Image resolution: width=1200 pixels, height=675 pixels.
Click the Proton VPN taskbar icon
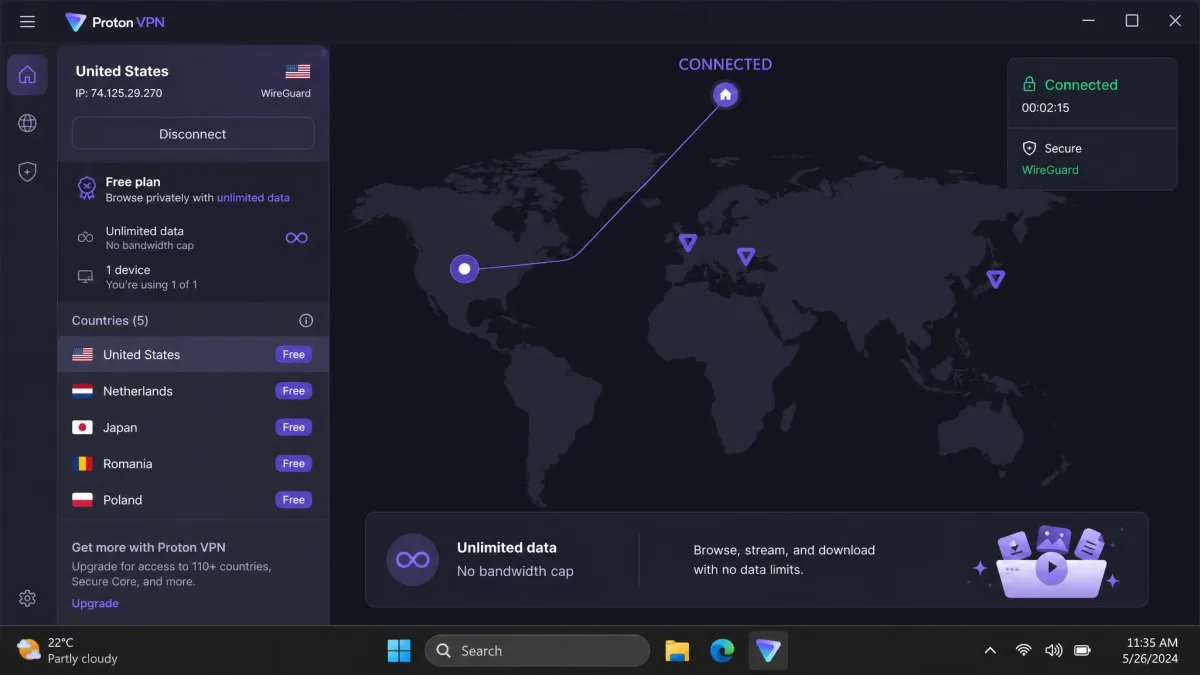click(x=768, y=651)
